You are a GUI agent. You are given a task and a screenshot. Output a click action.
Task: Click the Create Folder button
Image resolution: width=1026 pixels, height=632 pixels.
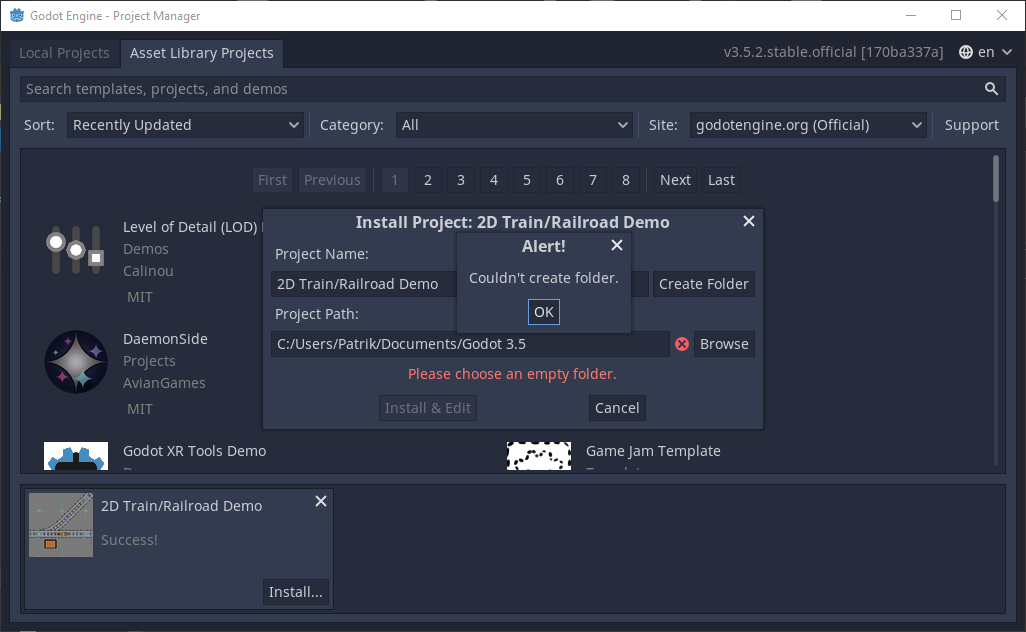(703, 284)
